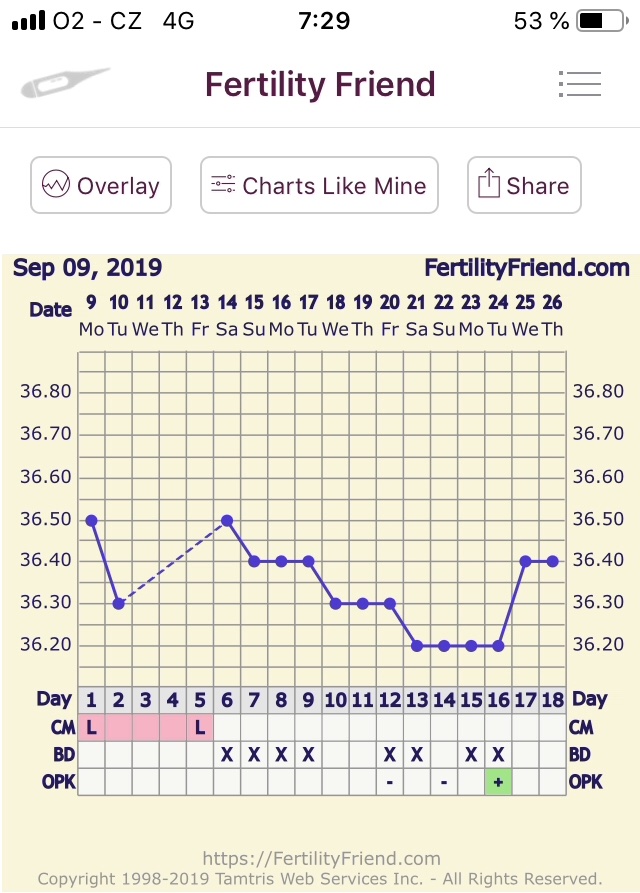
Task: Tap the Share export icon
Action: [x=488, y=185]
